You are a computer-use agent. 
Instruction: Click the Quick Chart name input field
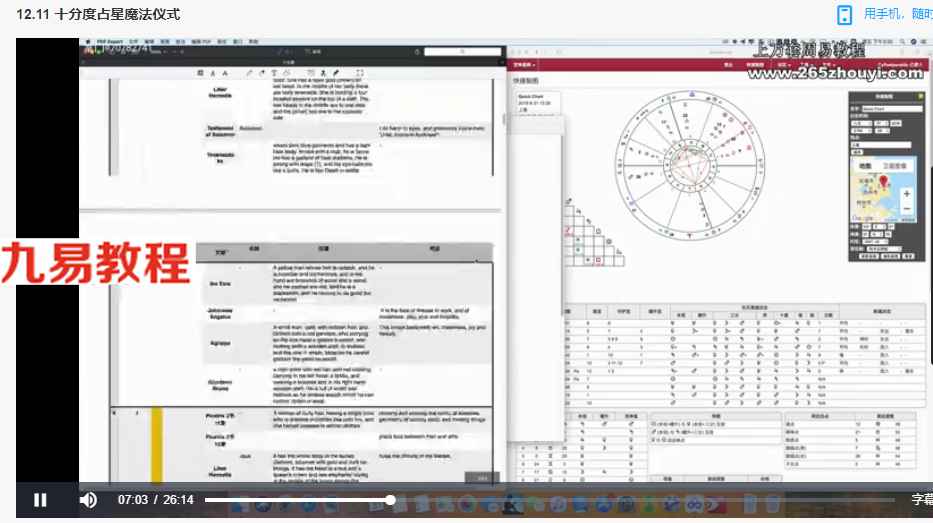click(892, 109)
